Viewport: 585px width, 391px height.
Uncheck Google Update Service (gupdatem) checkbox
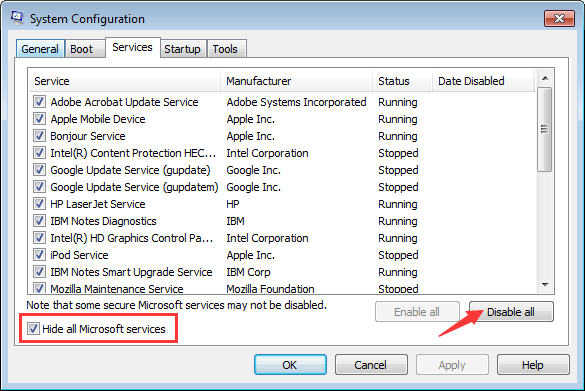pos(39,187)
